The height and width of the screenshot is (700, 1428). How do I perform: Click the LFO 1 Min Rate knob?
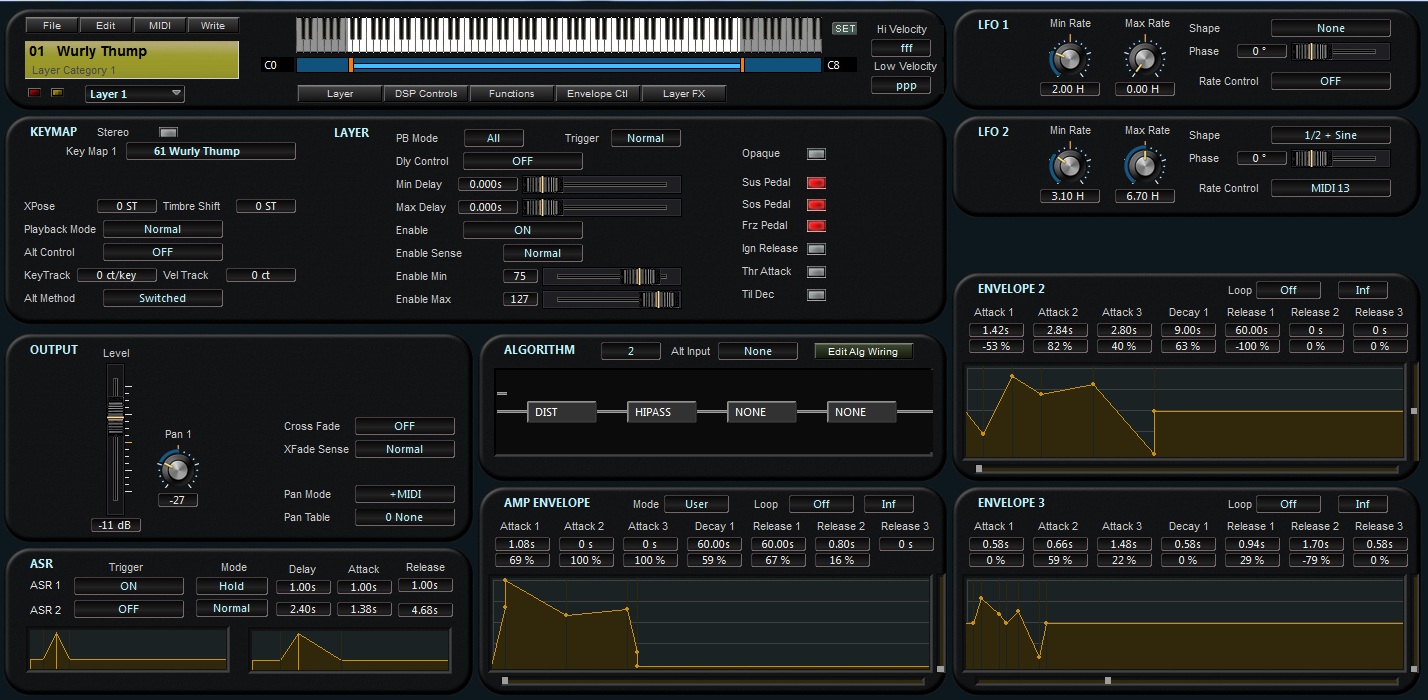(x=1069, y=59)
